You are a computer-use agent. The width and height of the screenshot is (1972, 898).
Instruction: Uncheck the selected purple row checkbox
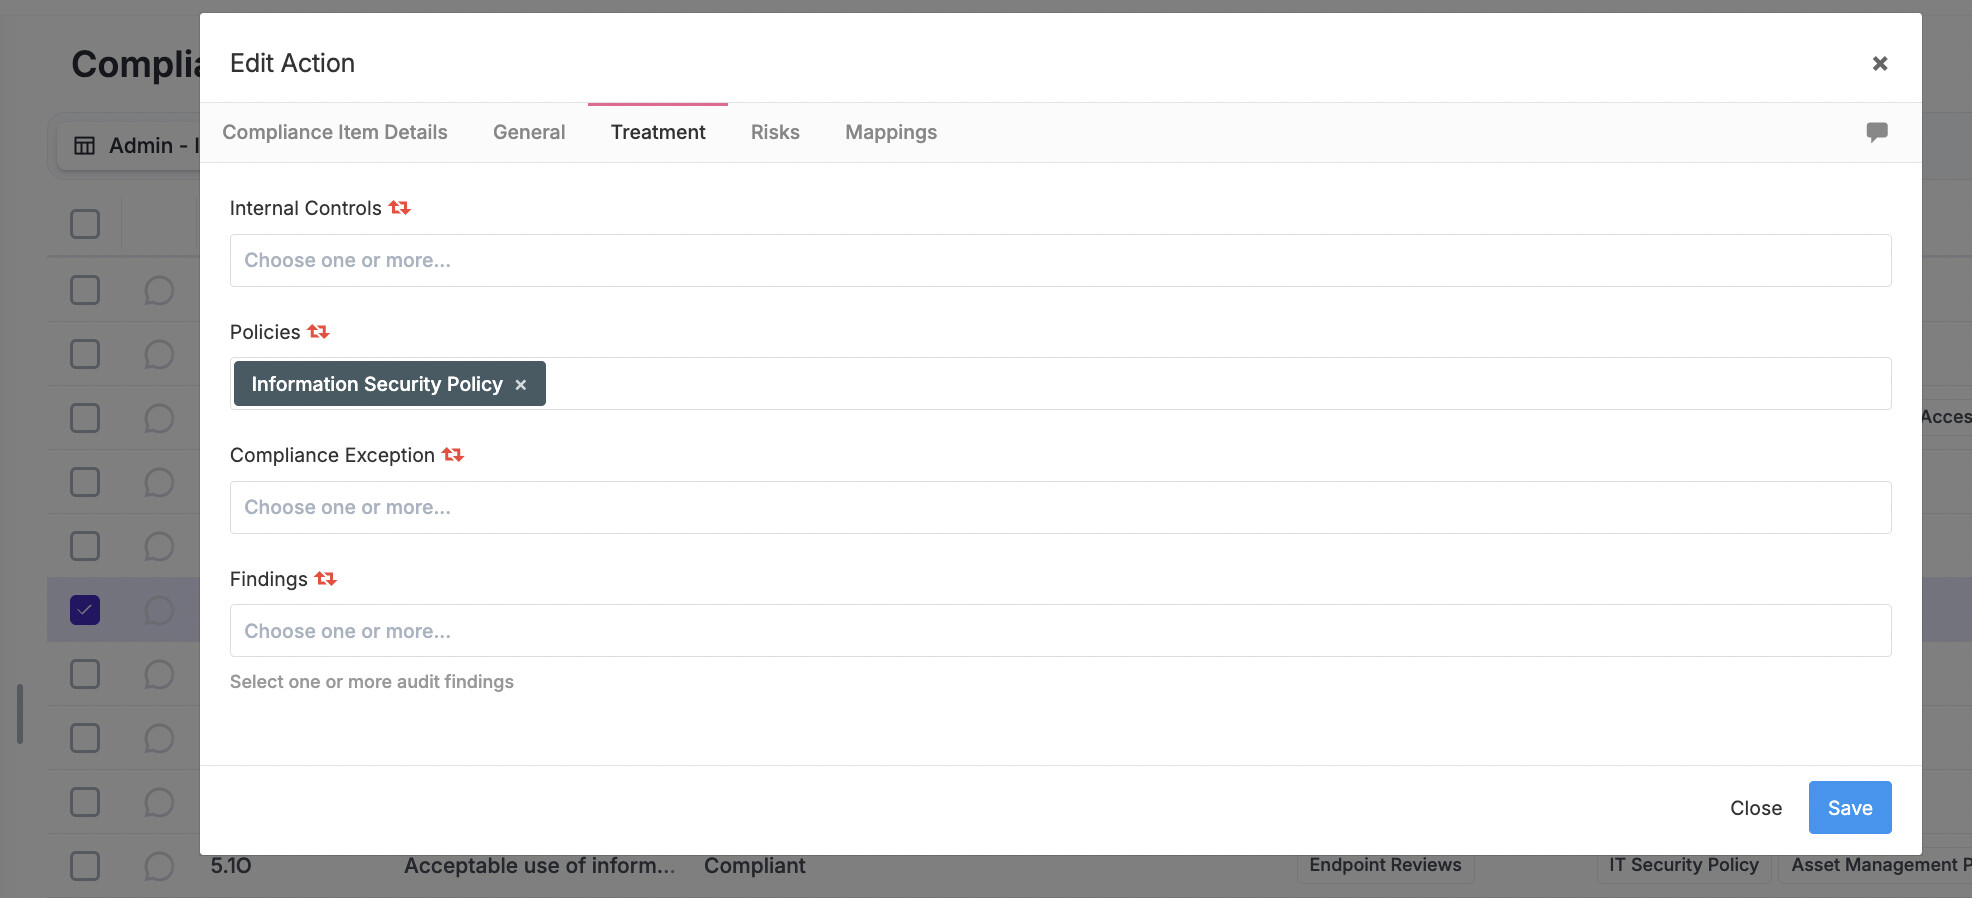click(x=85, y=610)
